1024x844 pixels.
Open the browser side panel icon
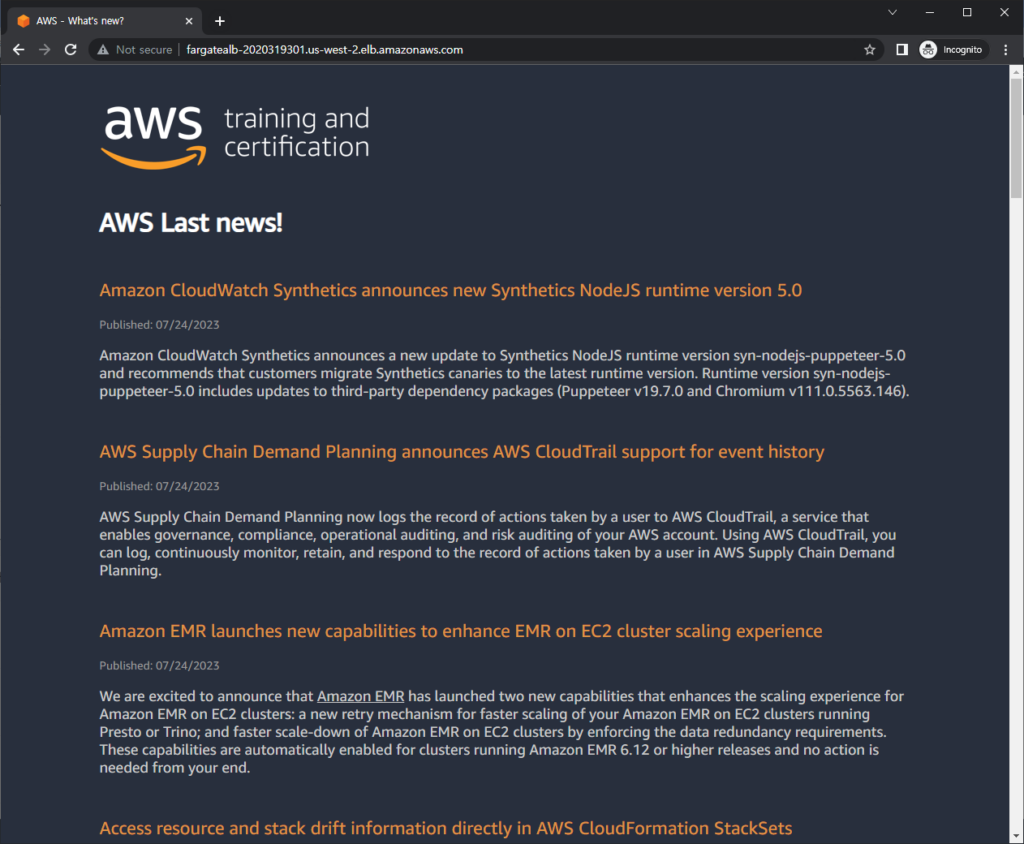(902, 50)
